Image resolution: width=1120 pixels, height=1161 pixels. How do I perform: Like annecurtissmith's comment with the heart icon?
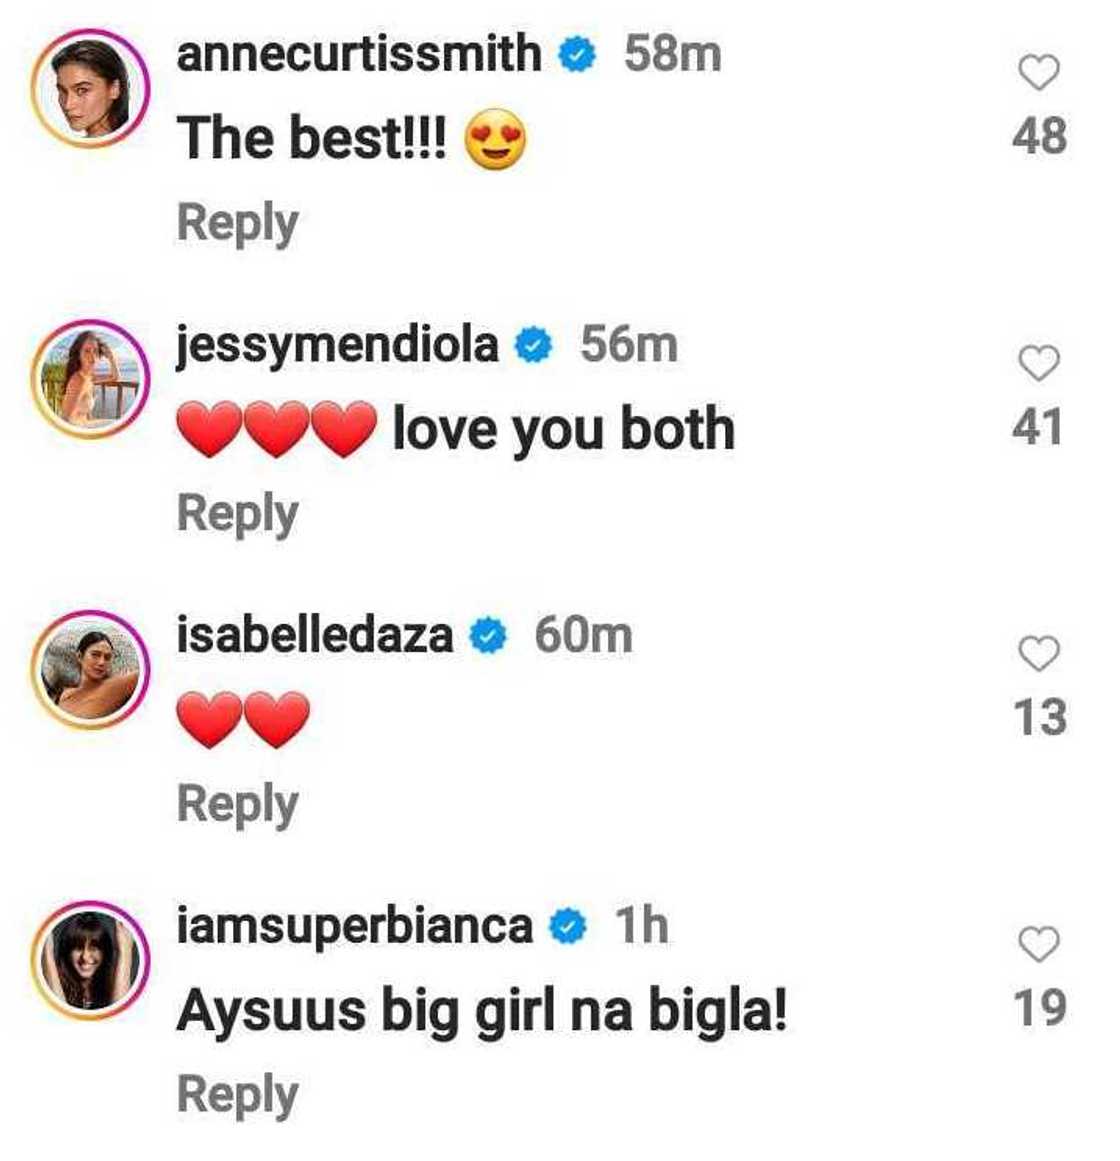[1040, 68]
